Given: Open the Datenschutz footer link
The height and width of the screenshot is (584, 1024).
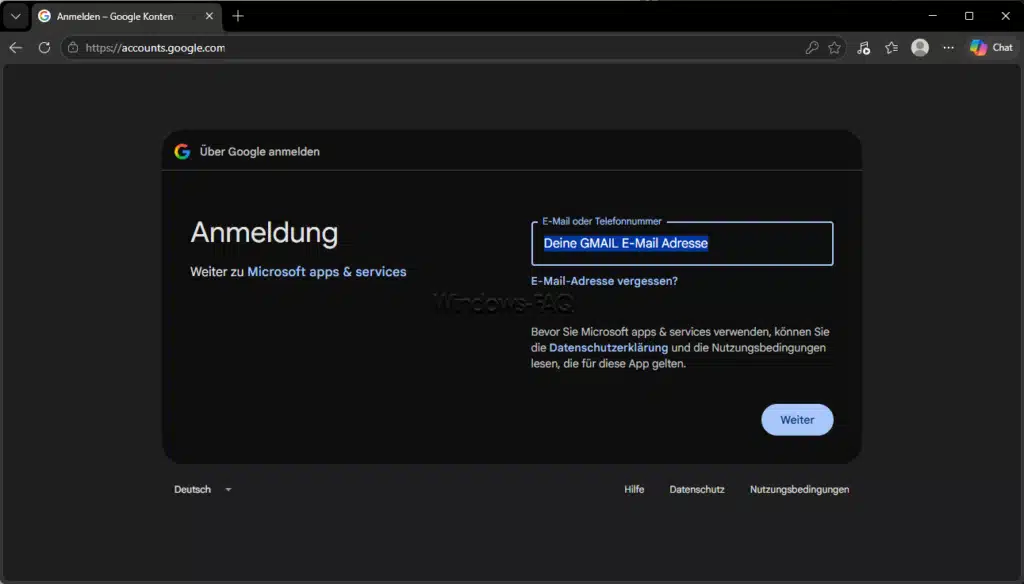Looking at the screenshot, I should point(697,489).
